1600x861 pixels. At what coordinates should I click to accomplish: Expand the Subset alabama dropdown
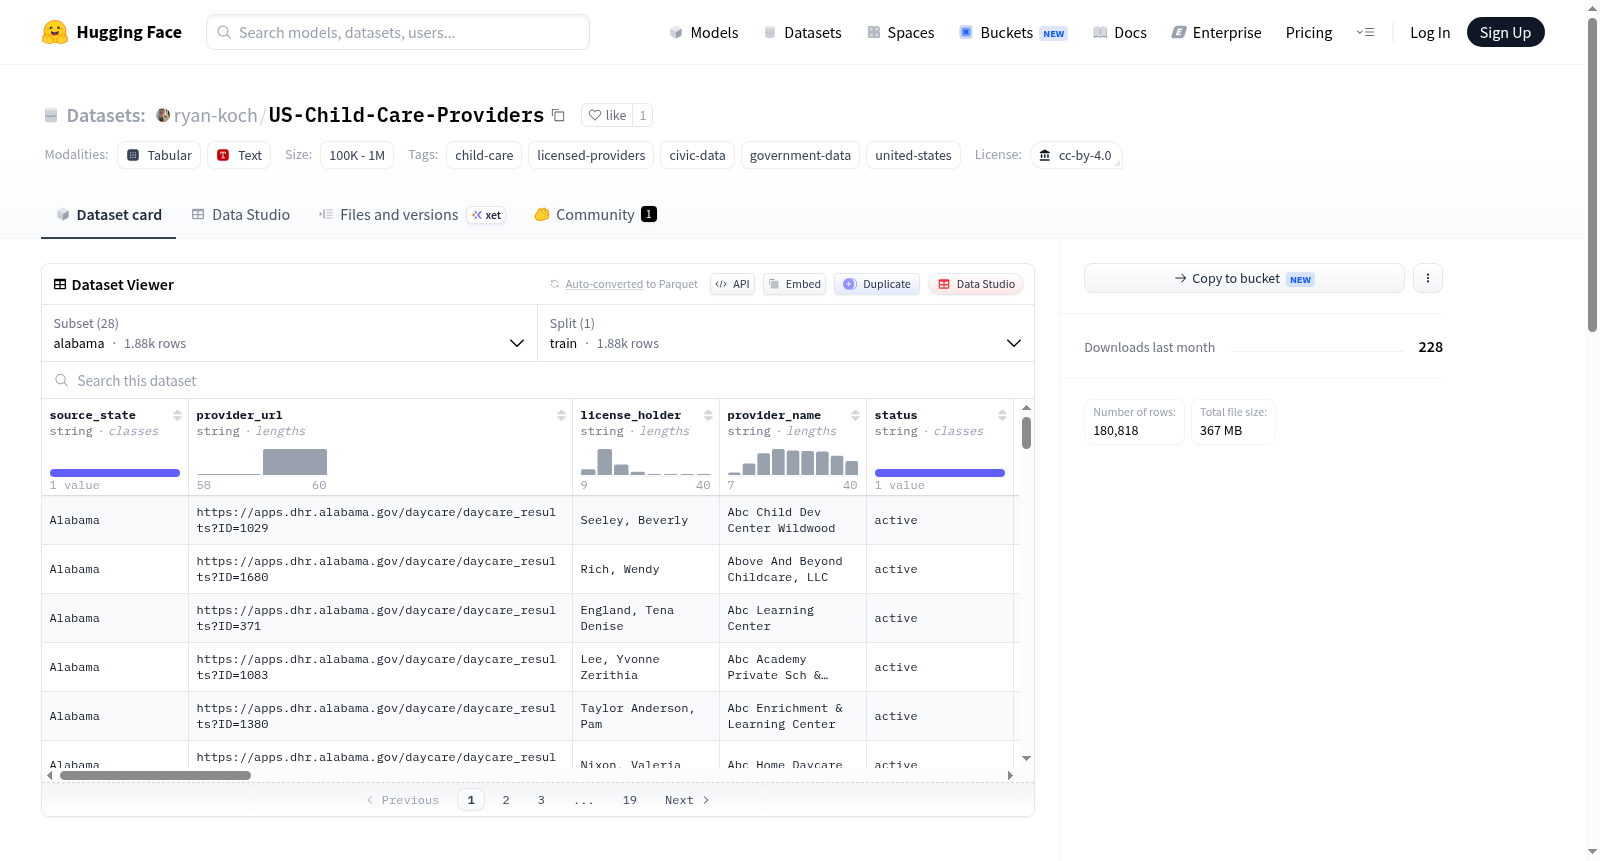click(x=290, y=333)
